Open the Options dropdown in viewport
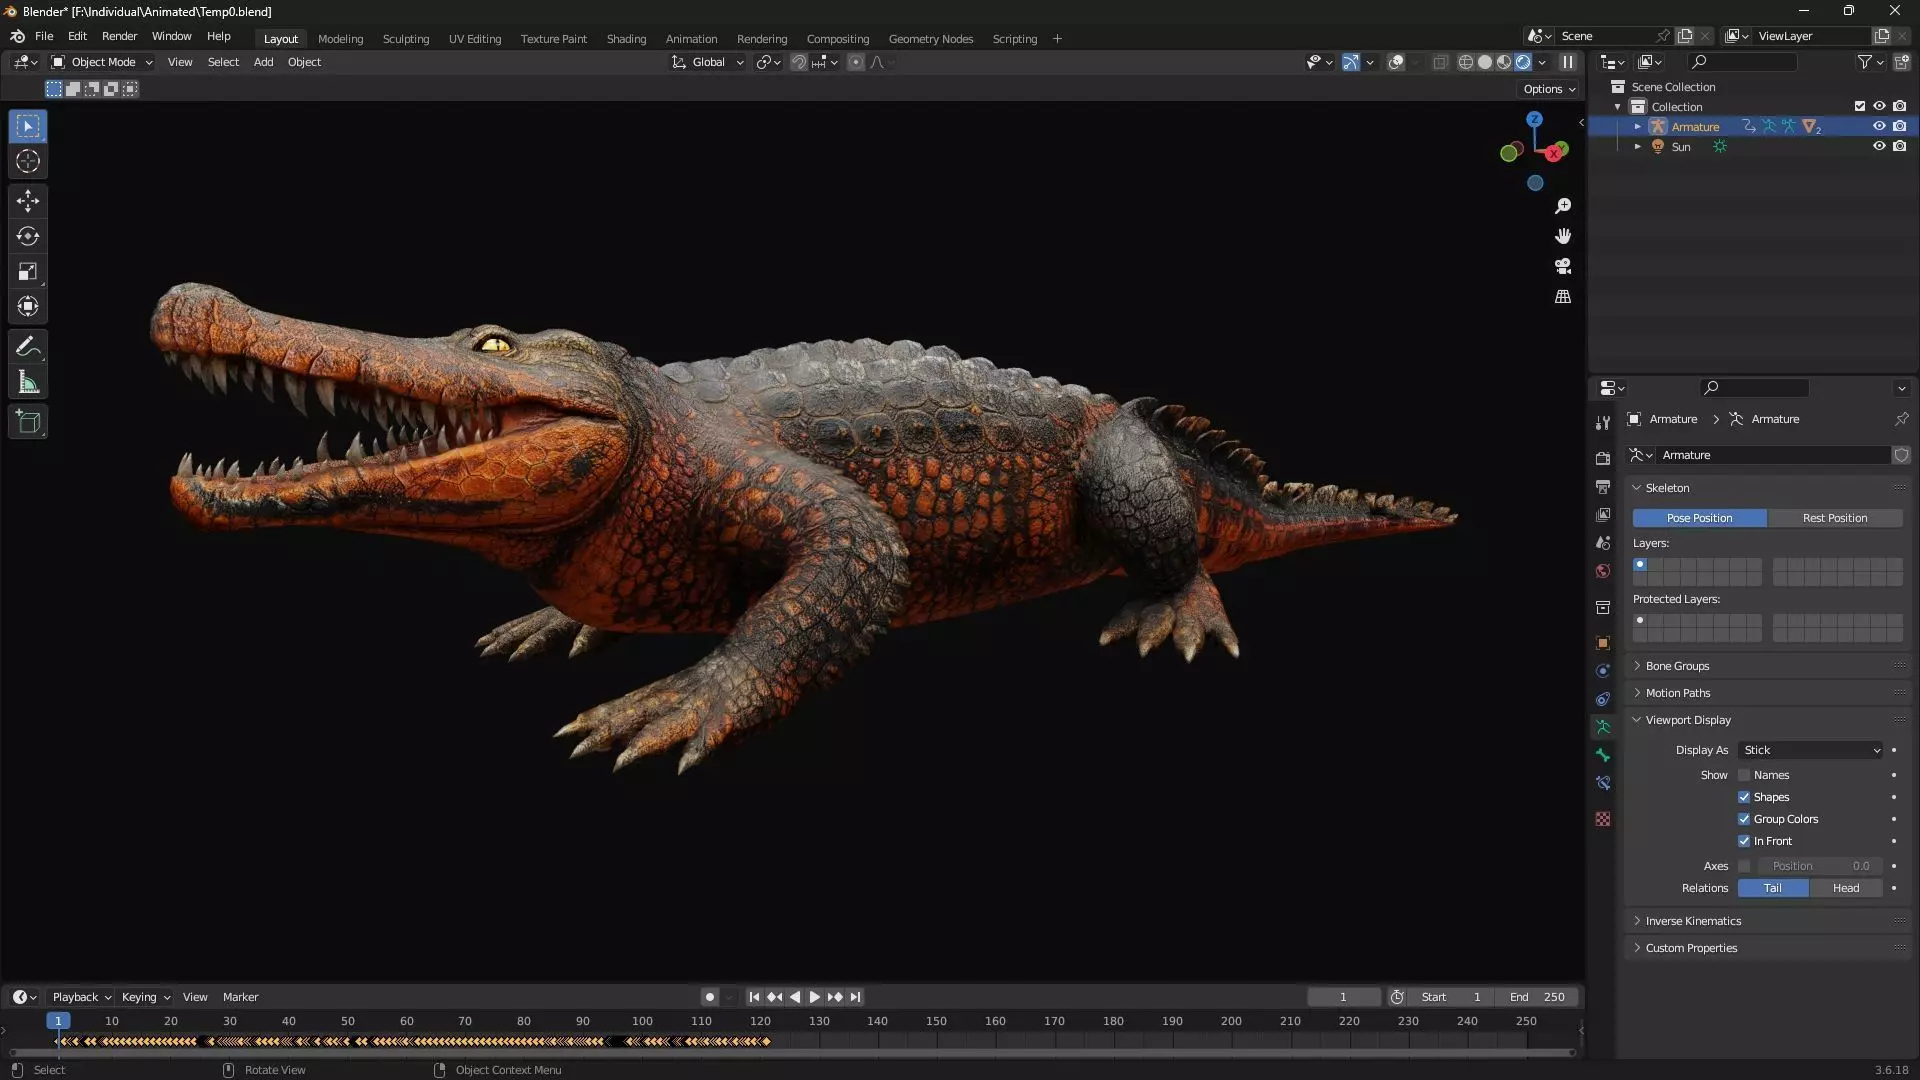 [x=1549, y=89]
